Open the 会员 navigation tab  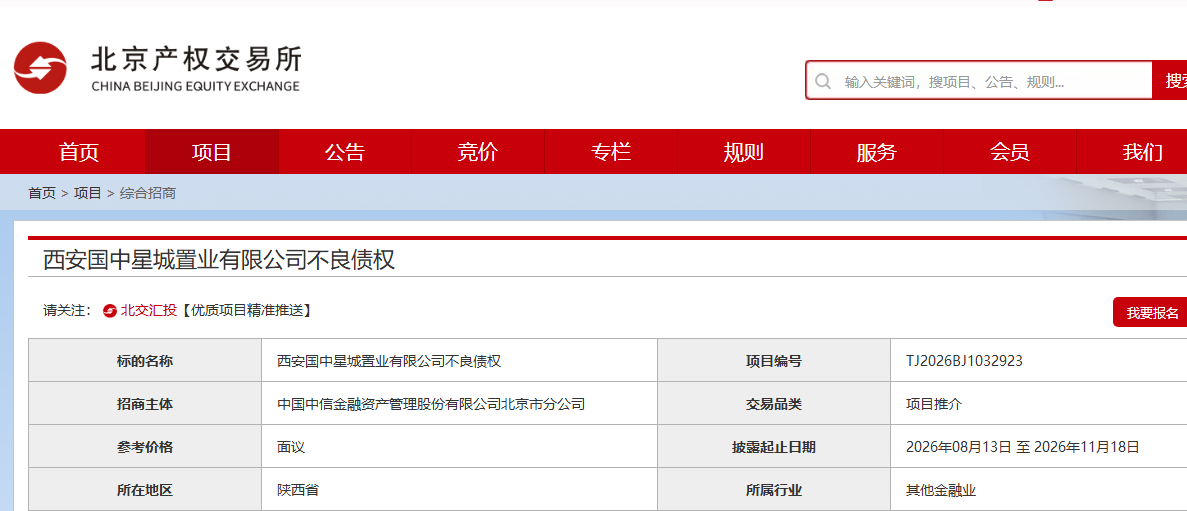[1009, 152]
